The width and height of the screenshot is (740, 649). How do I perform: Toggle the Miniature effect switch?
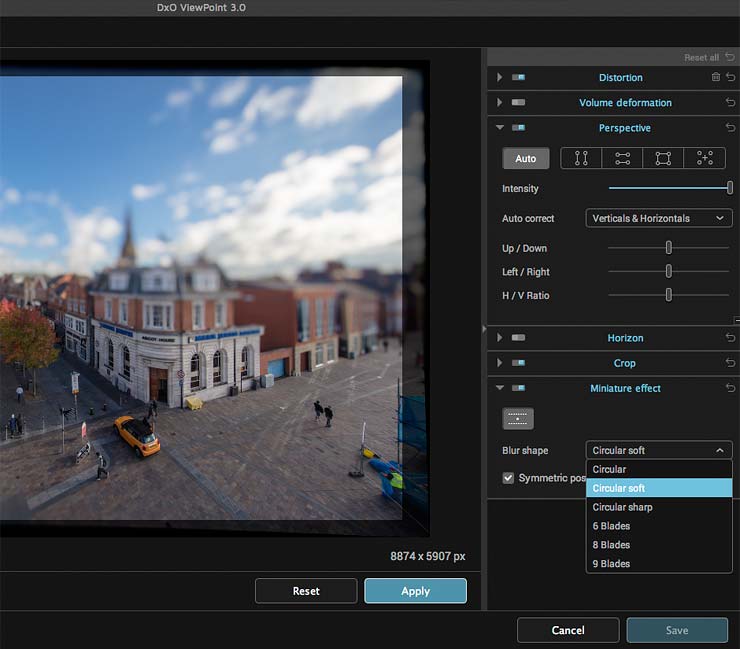pyautogui.click(x=518, y=388)
